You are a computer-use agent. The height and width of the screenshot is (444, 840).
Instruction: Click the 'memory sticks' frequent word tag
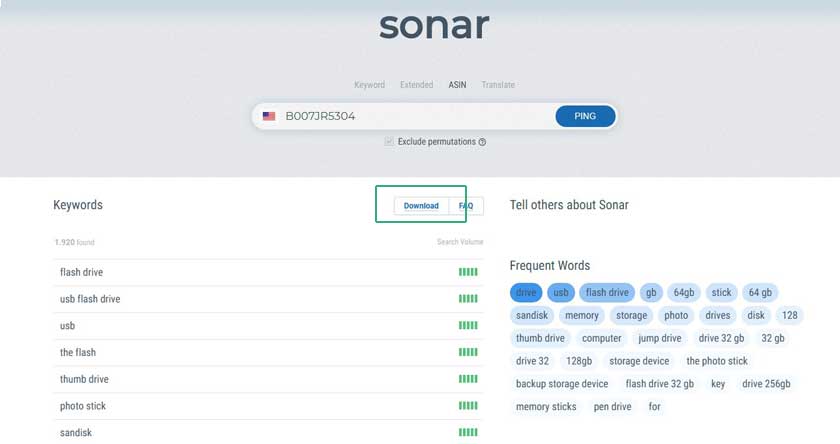[x=546, y=407]
